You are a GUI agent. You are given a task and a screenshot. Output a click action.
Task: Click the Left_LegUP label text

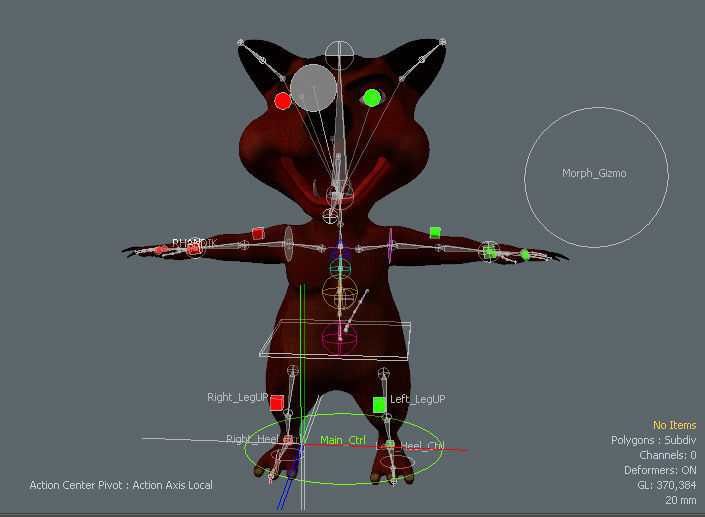click(418, 399)
